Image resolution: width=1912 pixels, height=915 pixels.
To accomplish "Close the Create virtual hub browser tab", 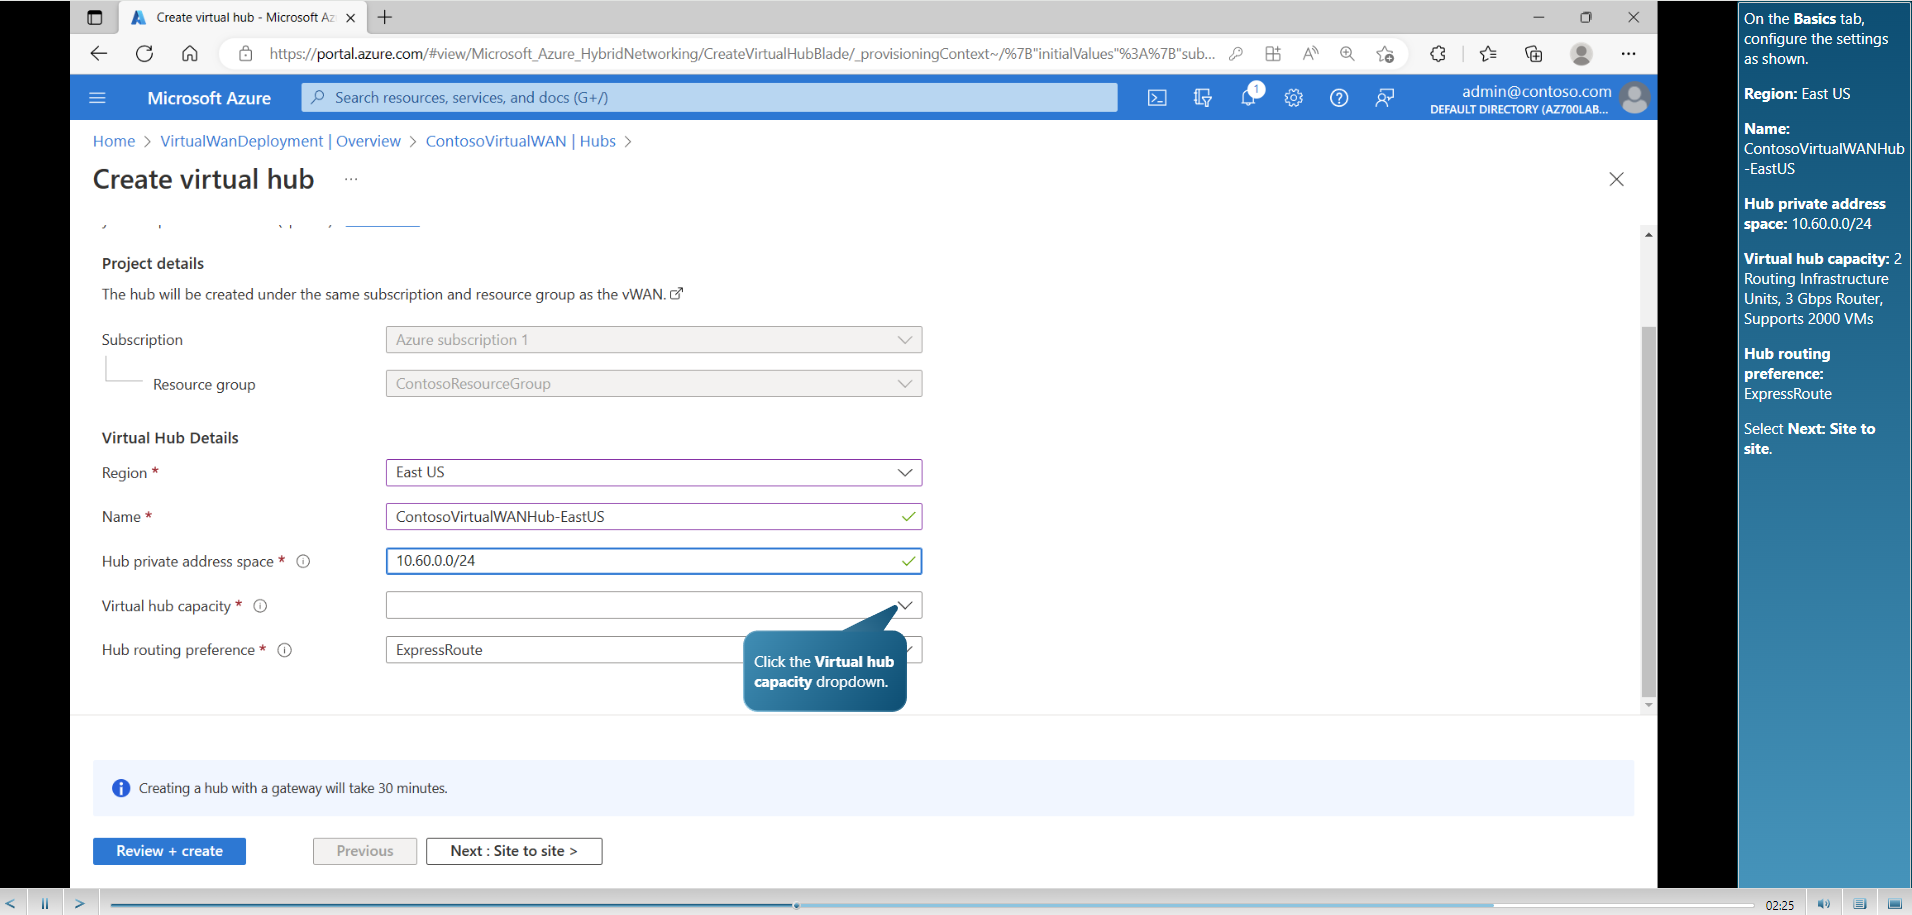I will click(350, 17).
